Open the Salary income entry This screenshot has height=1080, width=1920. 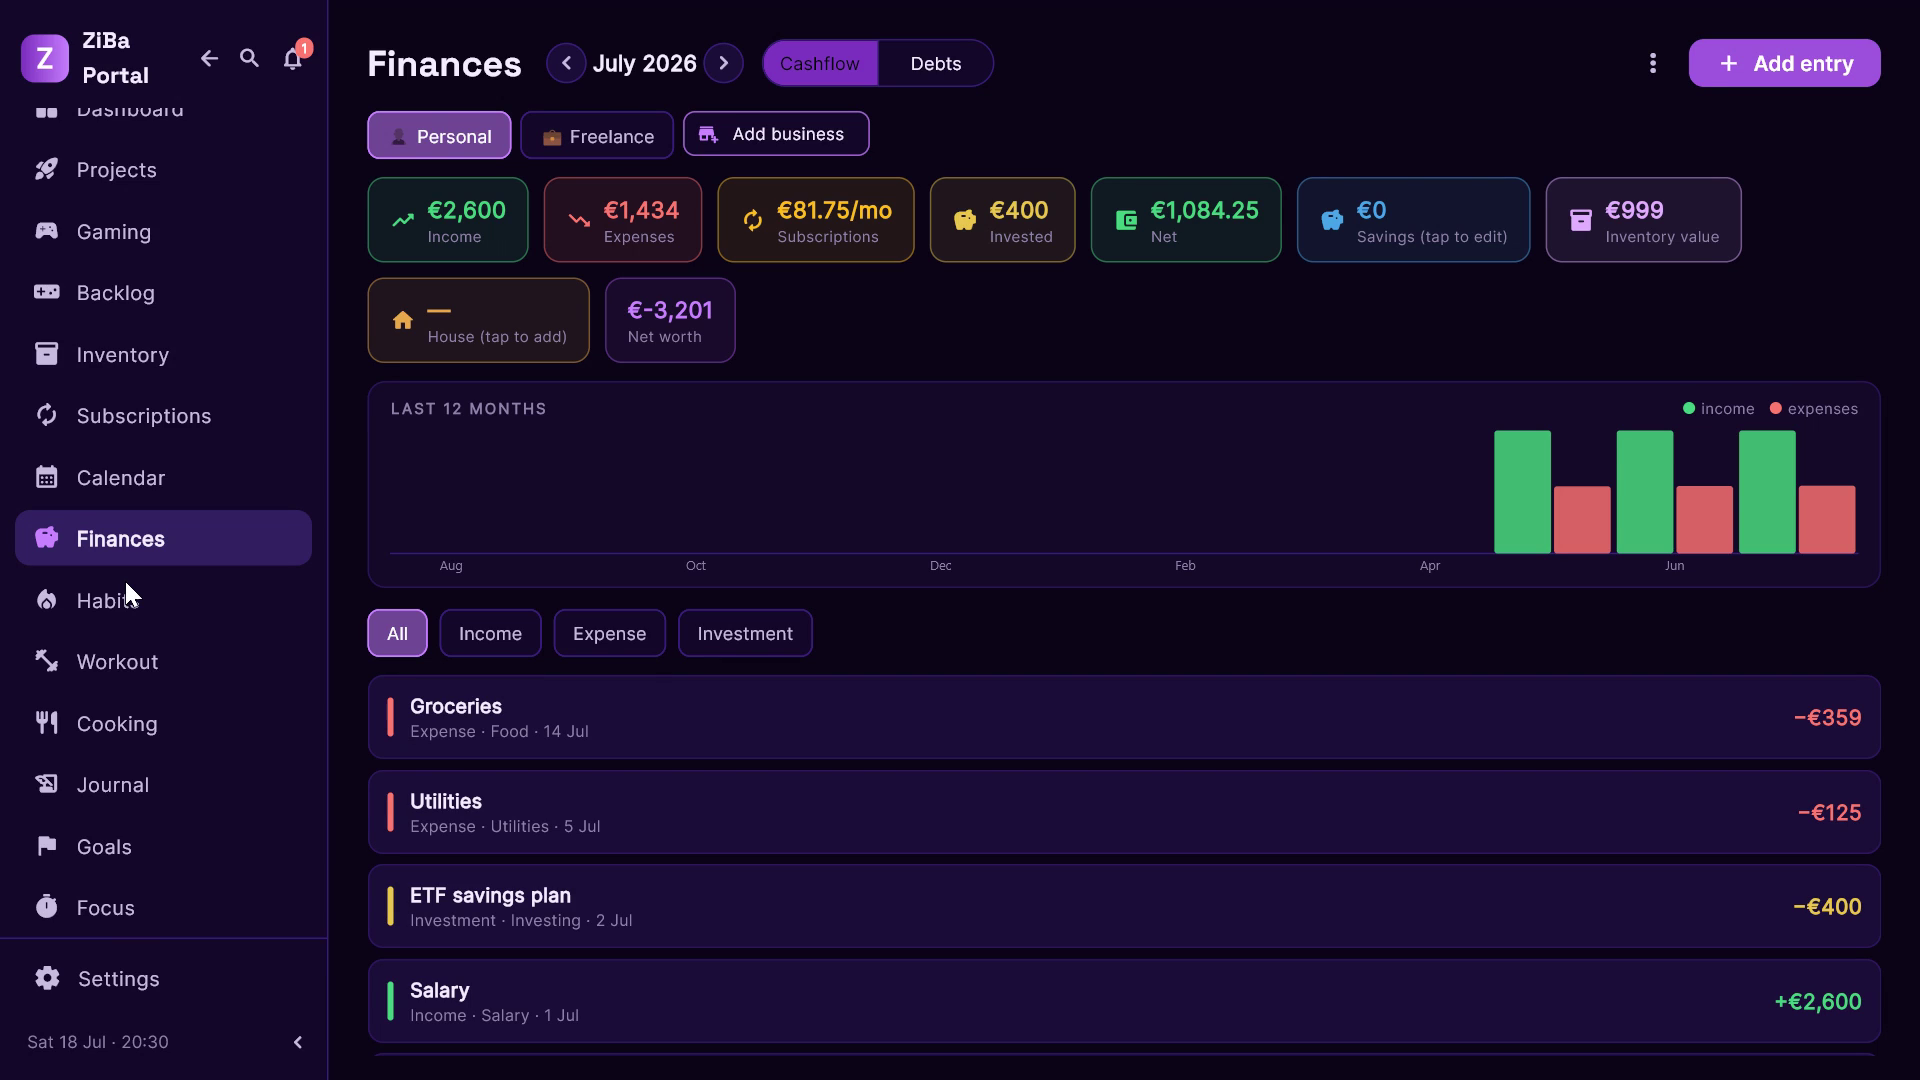(1124, 1001)
